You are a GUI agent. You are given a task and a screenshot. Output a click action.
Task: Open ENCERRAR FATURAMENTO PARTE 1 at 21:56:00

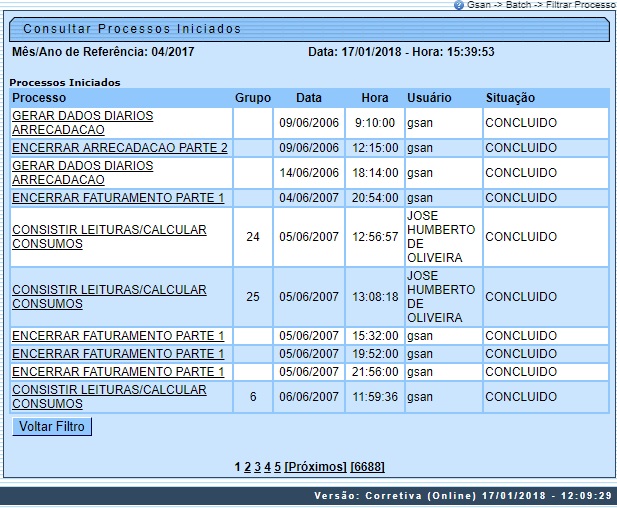(118, 371)
